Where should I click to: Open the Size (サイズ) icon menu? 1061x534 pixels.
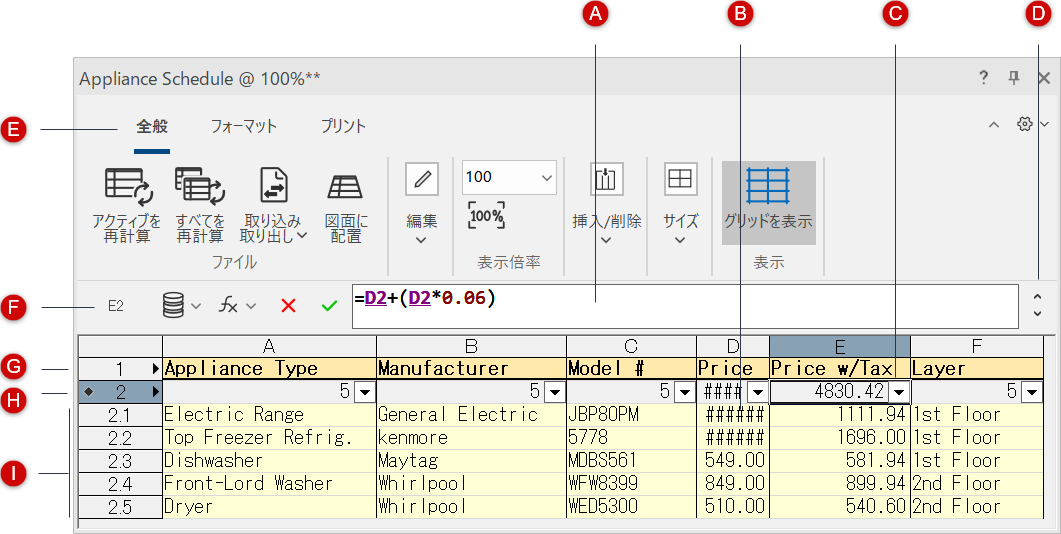[x=680, y=180]
